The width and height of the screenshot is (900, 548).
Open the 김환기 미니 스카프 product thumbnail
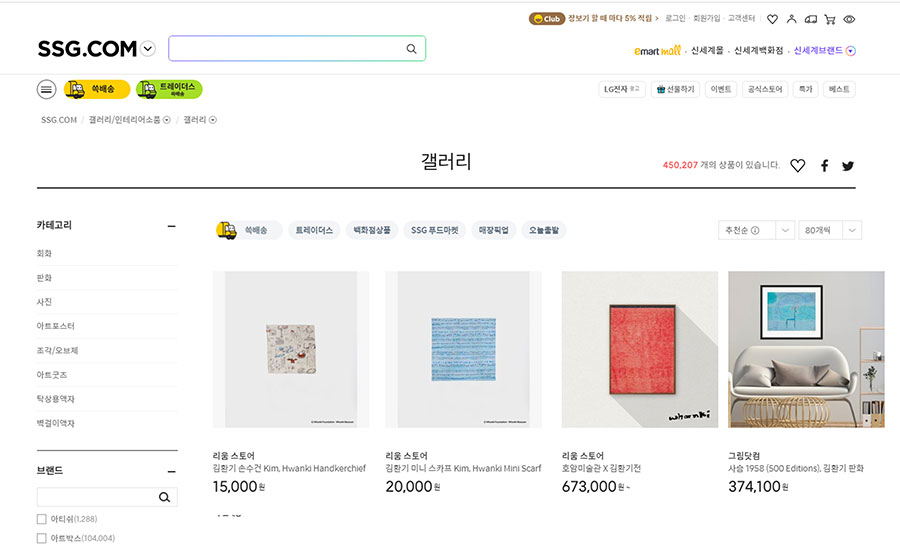pyautogui.click(x=463, y=349)
